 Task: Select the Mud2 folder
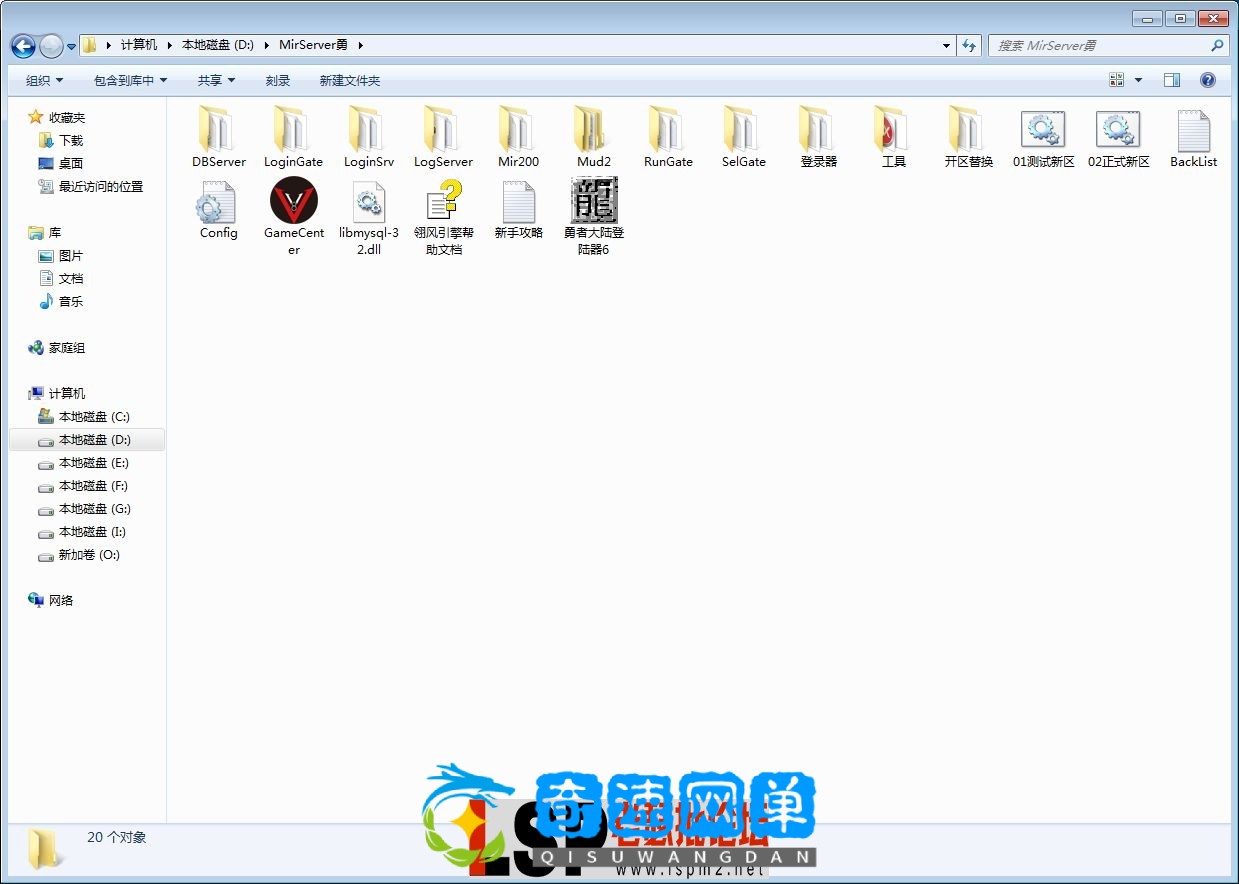tap(593, 131)
